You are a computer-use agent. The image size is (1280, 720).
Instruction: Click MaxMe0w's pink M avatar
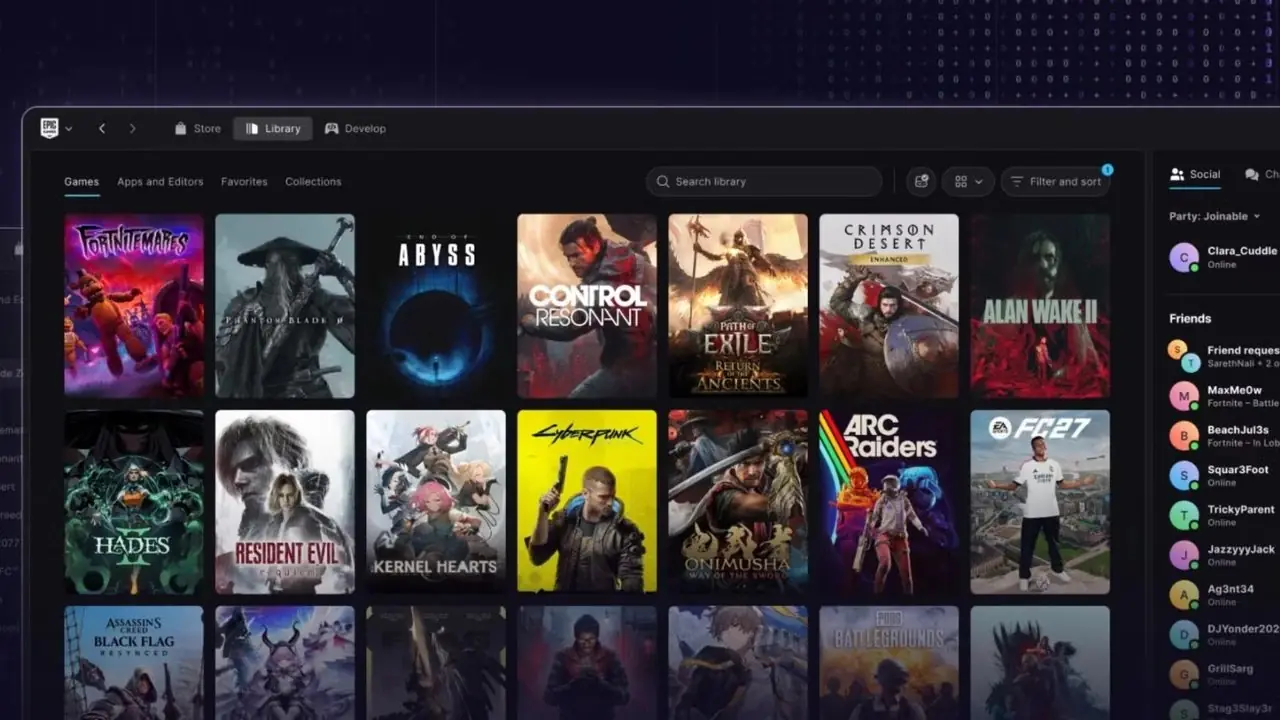[1184, 396]
